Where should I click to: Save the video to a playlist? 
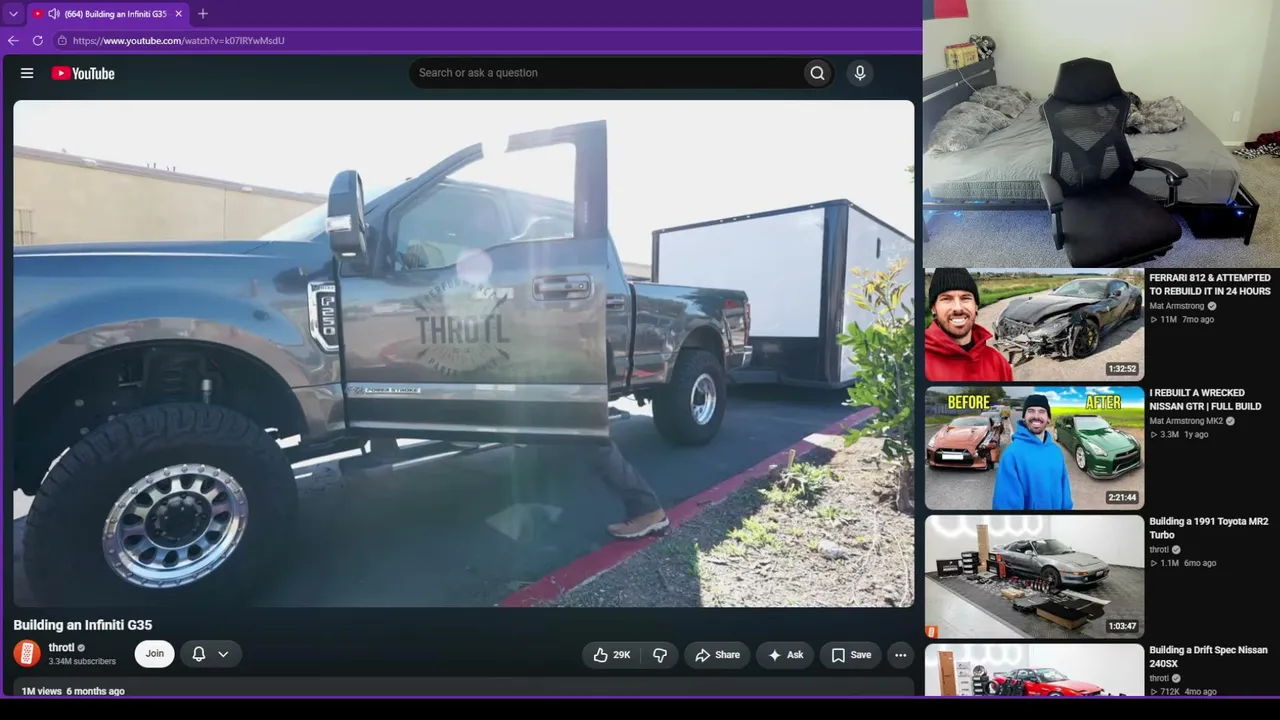tap(851, 655)
